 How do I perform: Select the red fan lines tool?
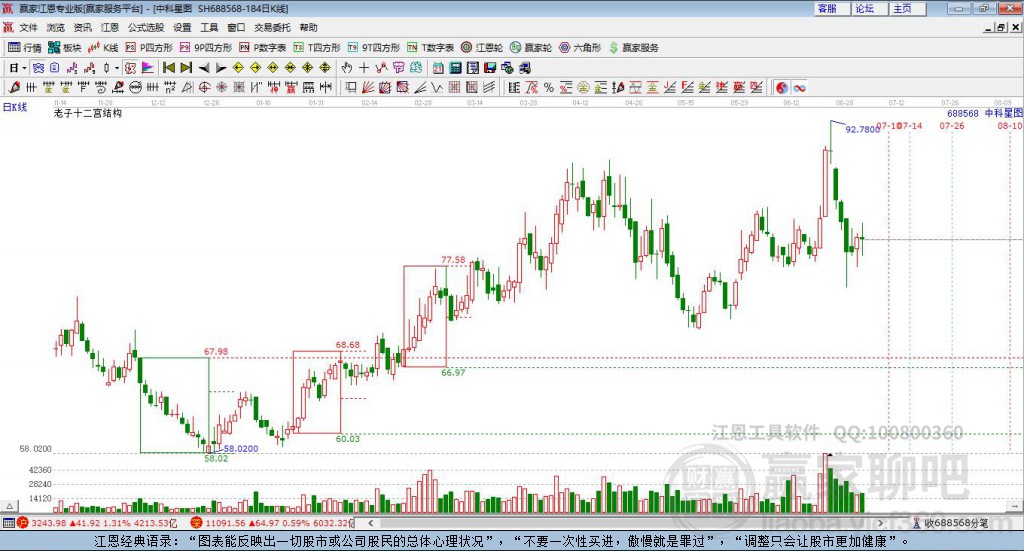coord(368,87)
